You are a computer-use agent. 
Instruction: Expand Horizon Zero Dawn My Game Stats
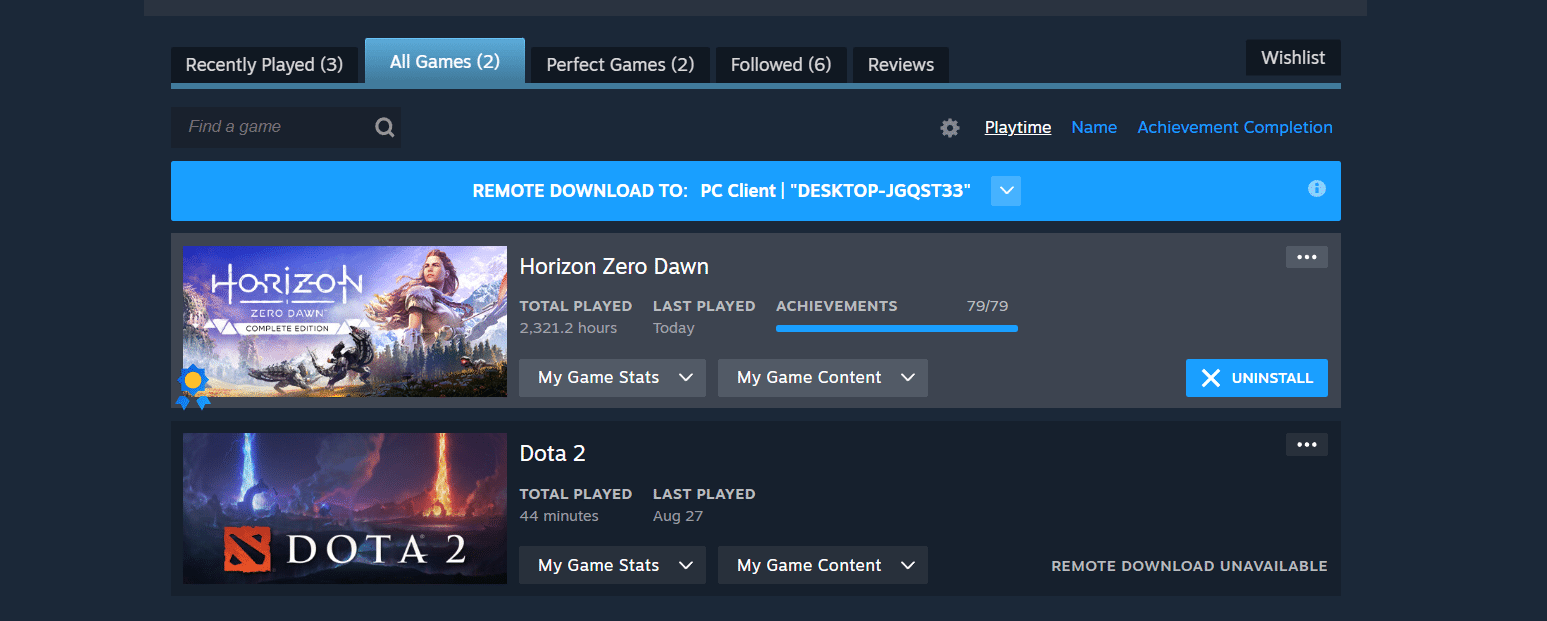[x=612, y=378]
